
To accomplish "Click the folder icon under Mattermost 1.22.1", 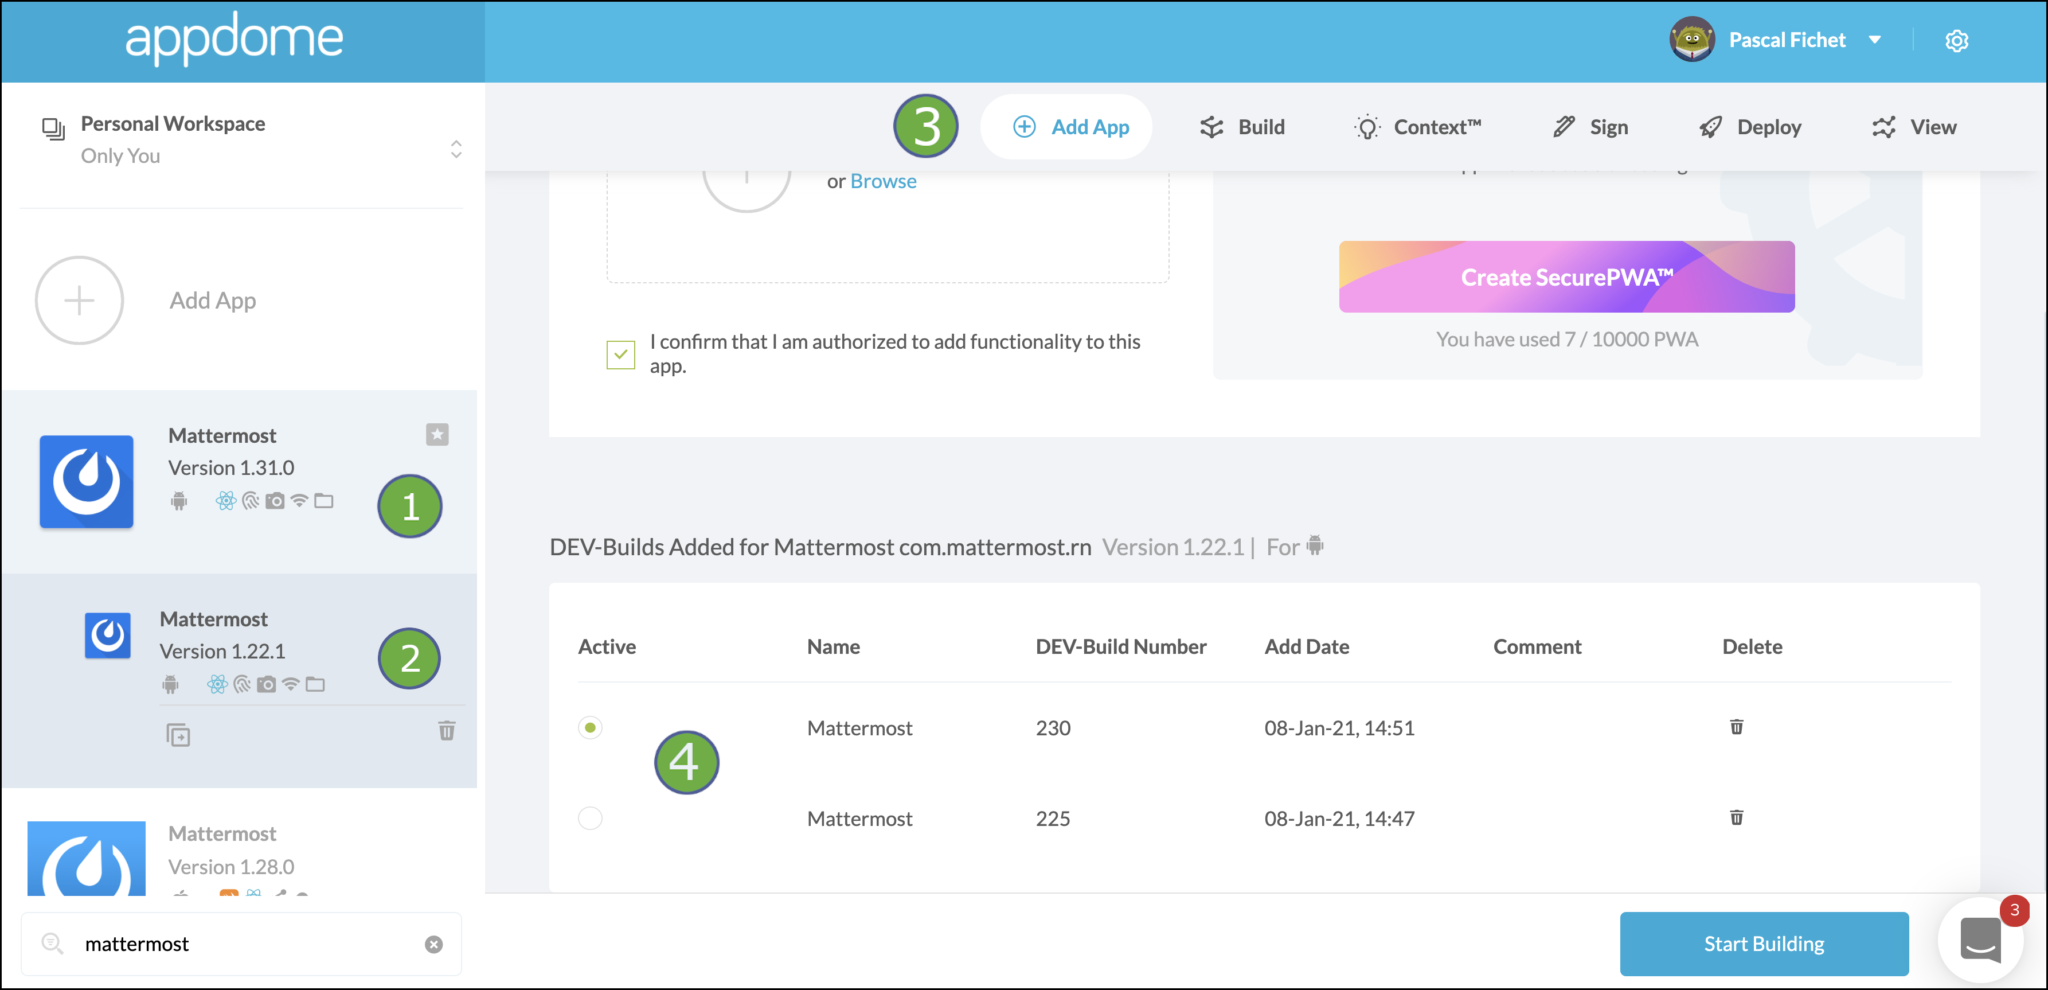I will click(316, 684).
